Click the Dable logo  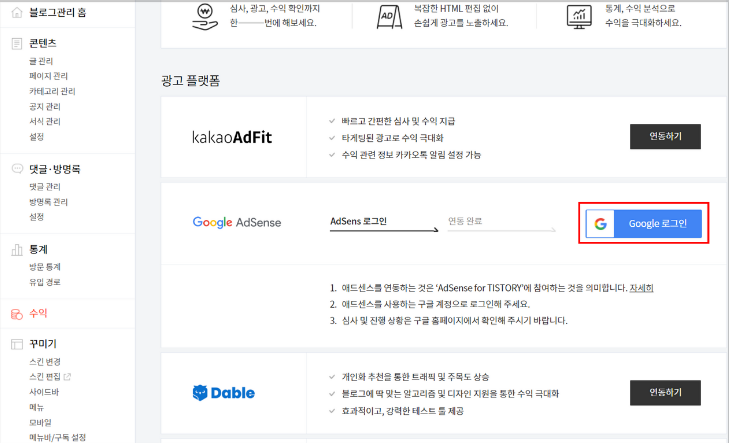pos(224,393)
